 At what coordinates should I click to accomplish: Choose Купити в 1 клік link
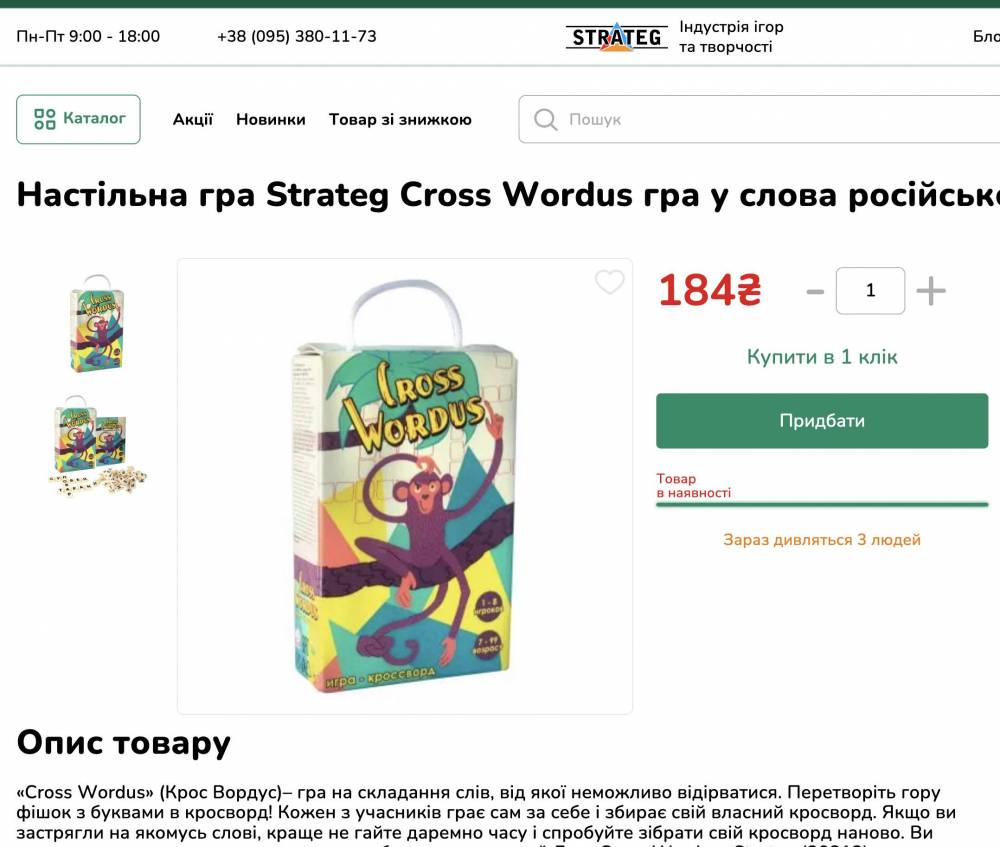coord(821,357)
